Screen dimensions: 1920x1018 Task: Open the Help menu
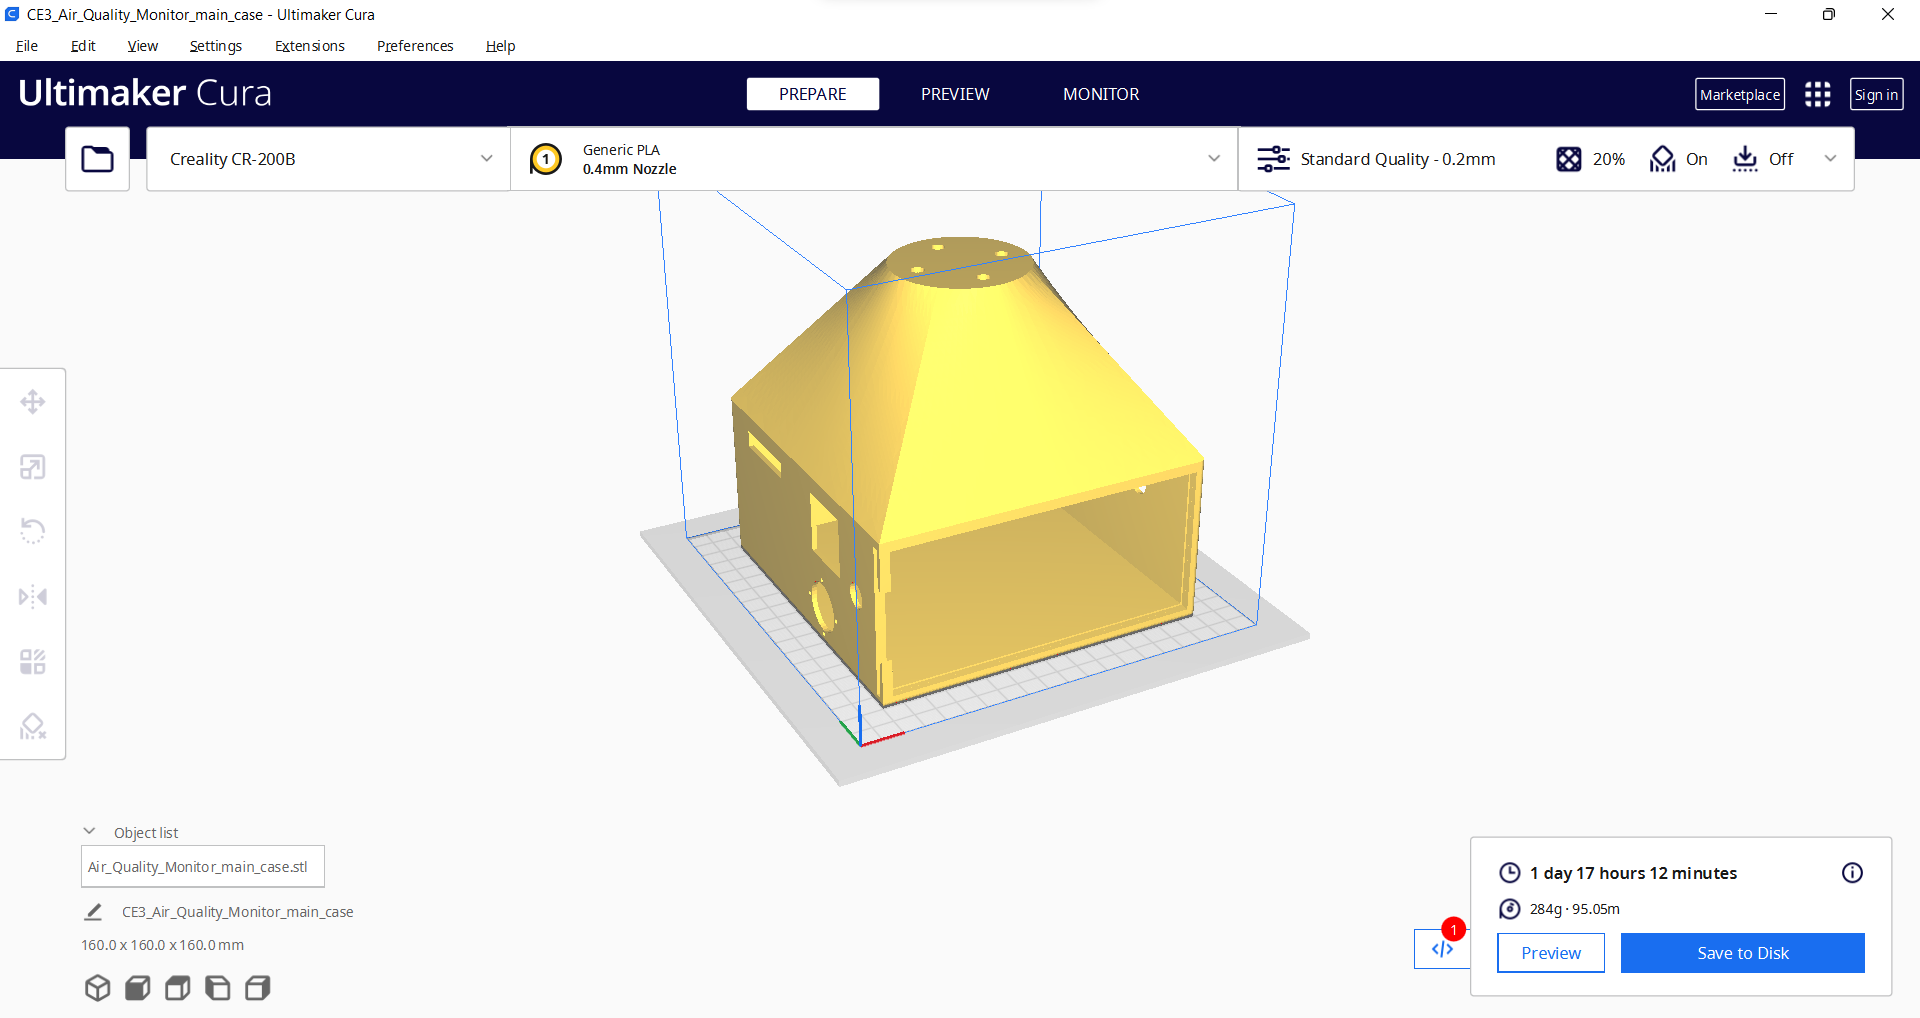tap(500, 46)
